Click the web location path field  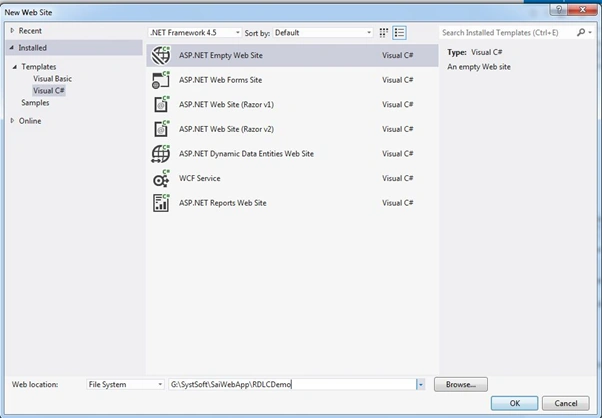(292, 384)
